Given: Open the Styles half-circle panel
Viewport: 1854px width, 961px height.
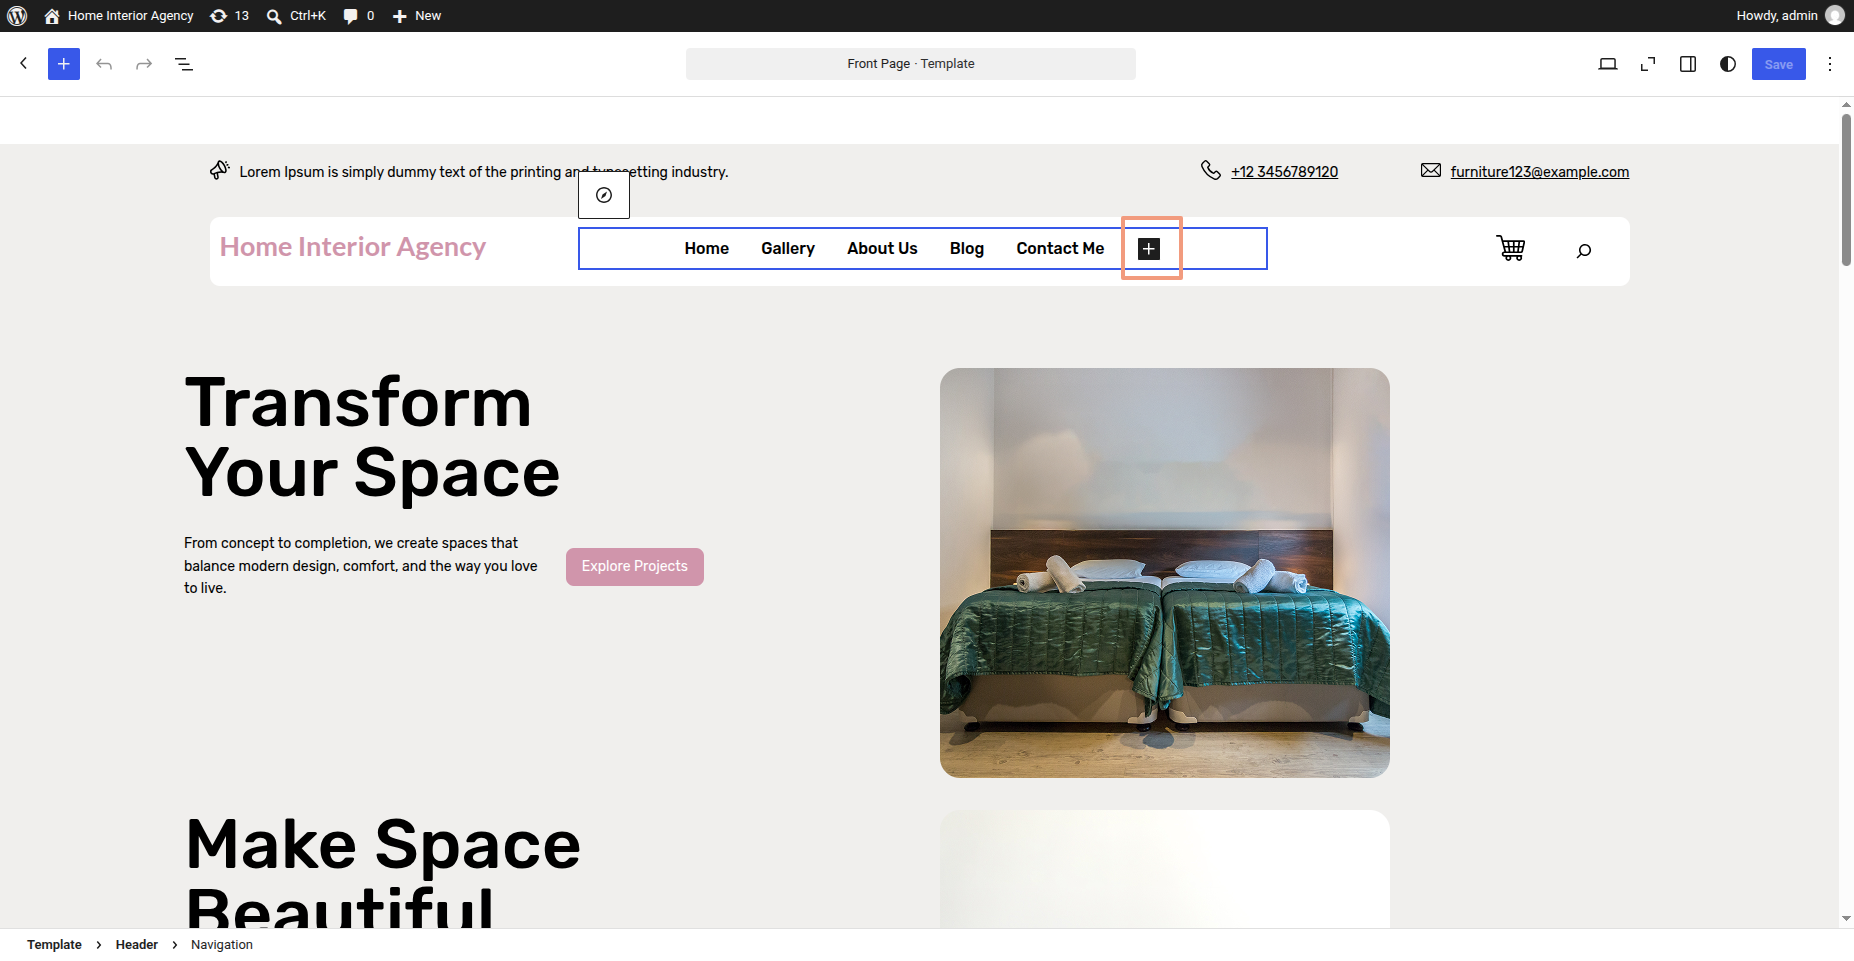Looking at the screenshot, I should 1728,64.
